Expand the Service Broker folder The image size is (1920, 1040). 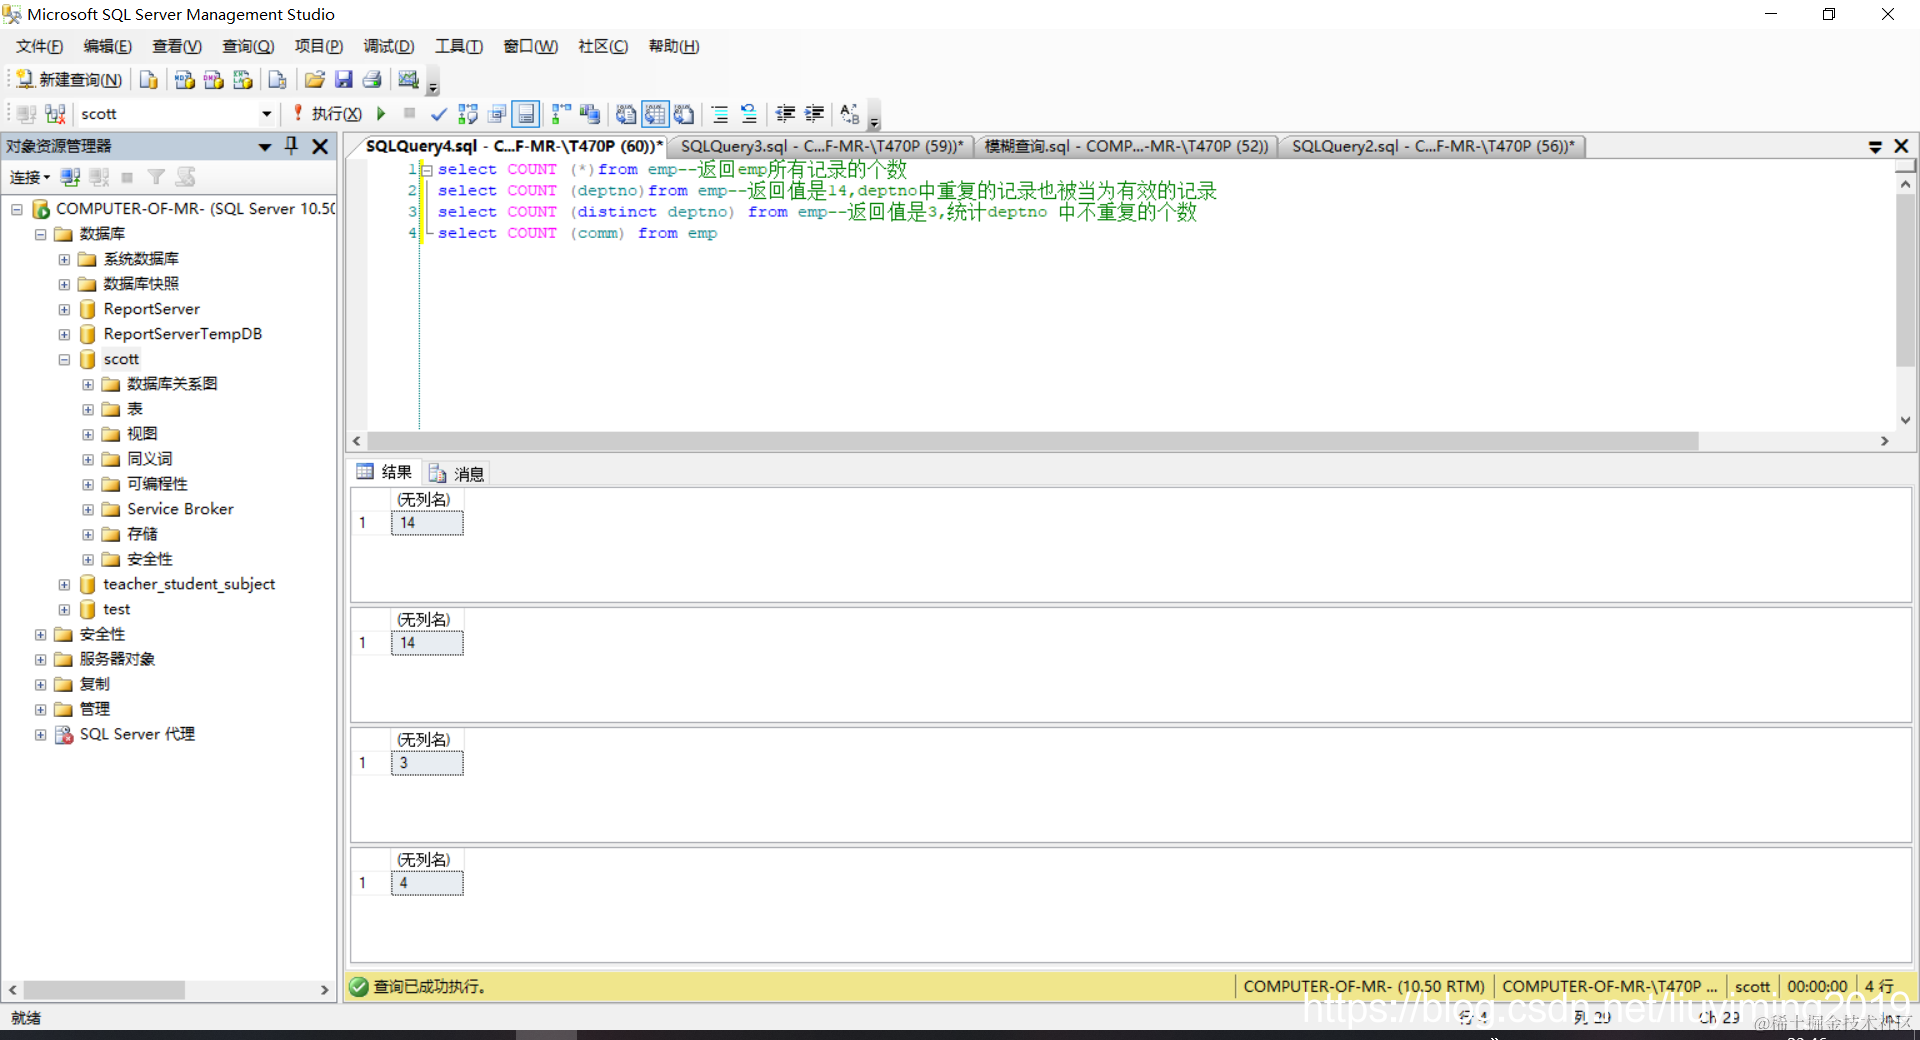(88, 509)
